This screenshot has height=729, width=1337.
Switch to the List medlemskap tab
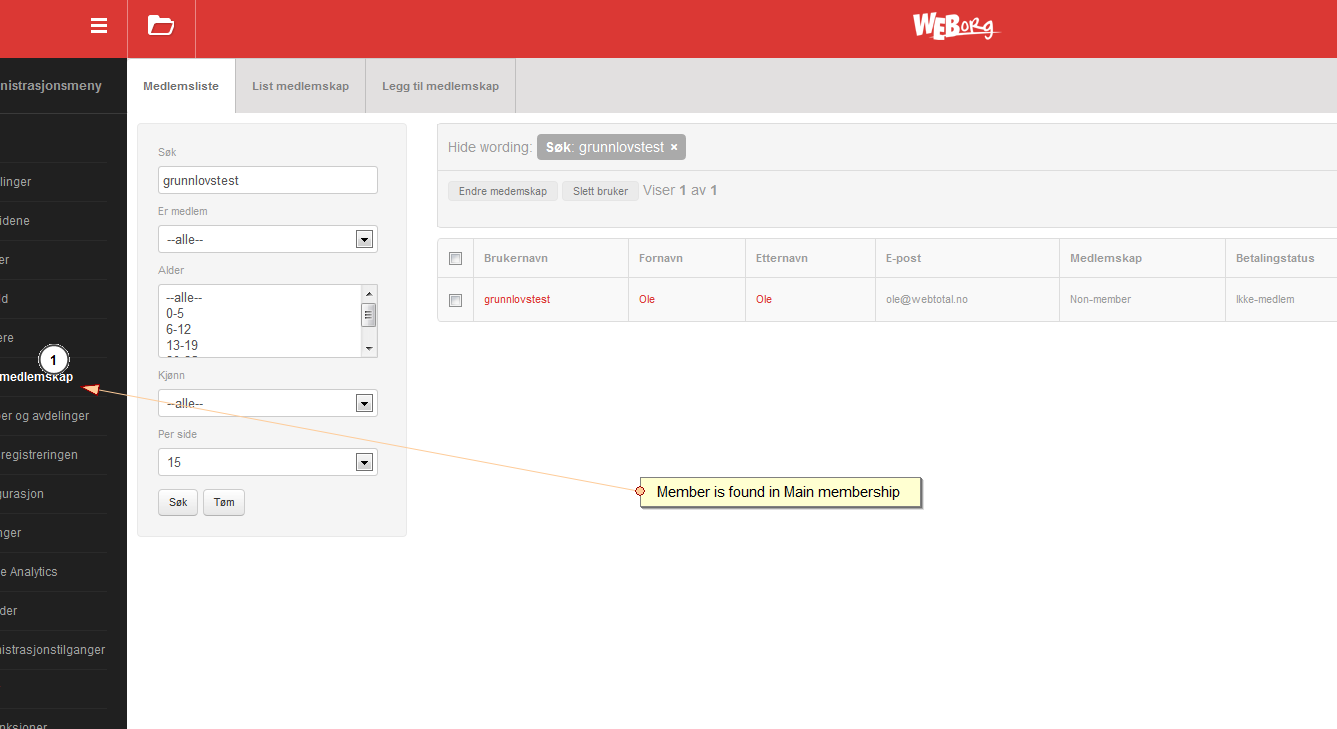coord(301,86)
